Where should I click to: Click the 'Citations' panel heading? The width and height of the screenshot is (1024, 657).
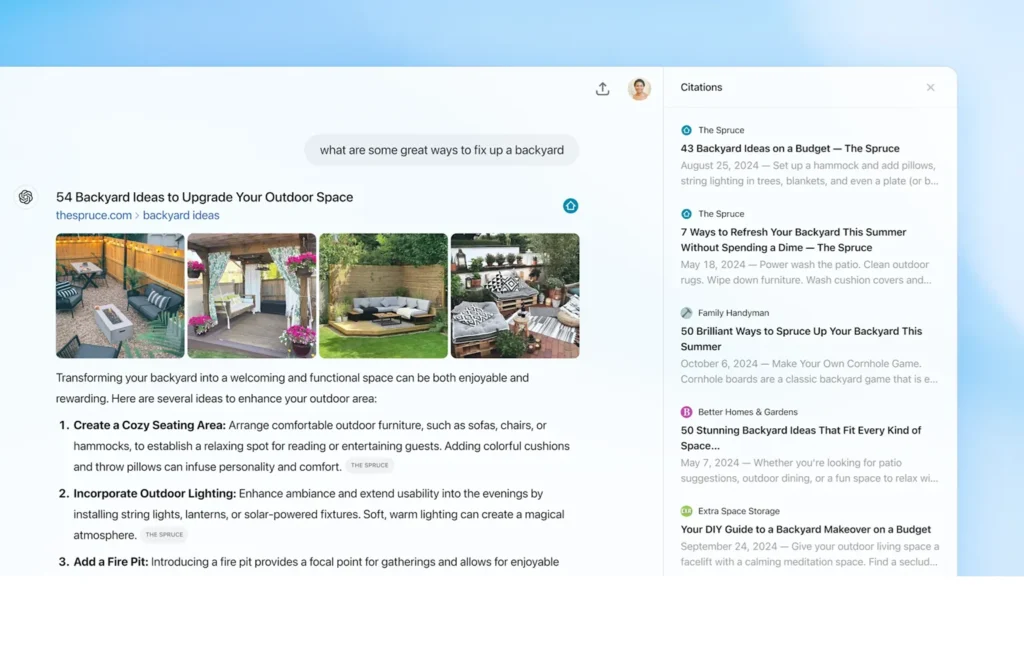[x=701, y=87]
